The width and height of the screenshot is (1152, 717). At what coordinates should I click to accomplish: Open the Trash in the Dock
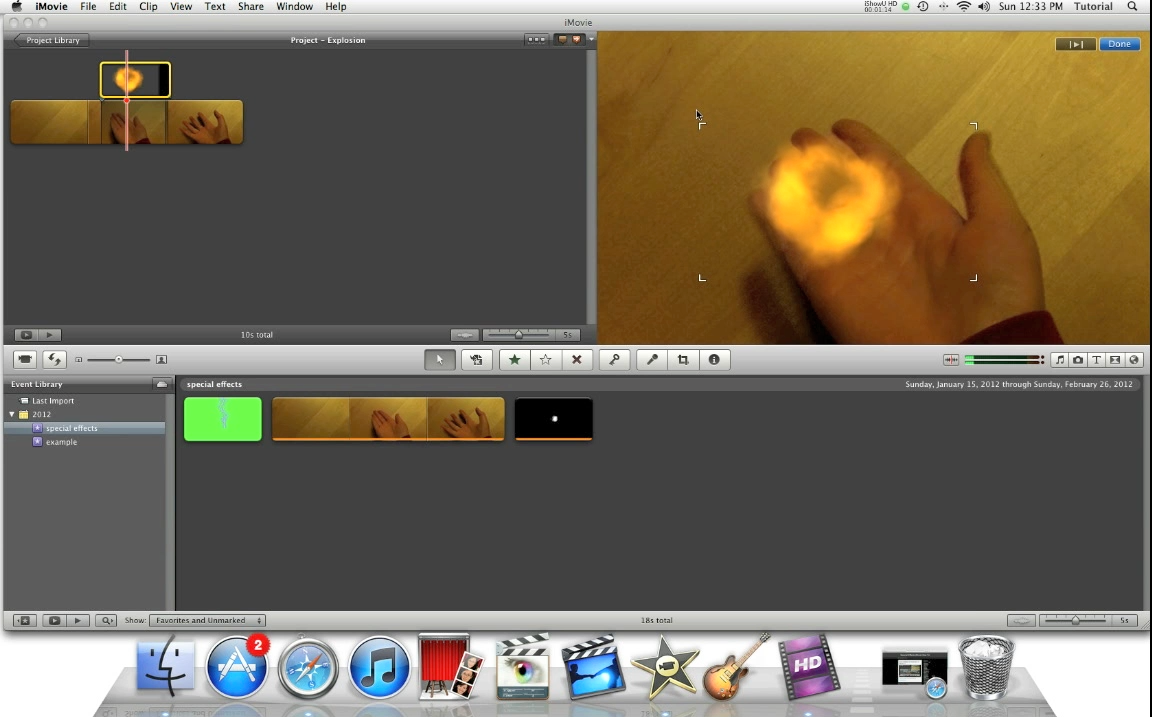987,667
